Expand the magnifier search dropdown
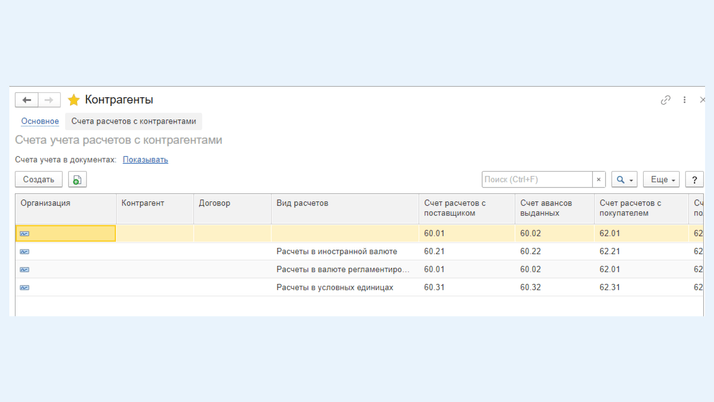This screenshot has height=402, width=714. [x=624, y=180]
